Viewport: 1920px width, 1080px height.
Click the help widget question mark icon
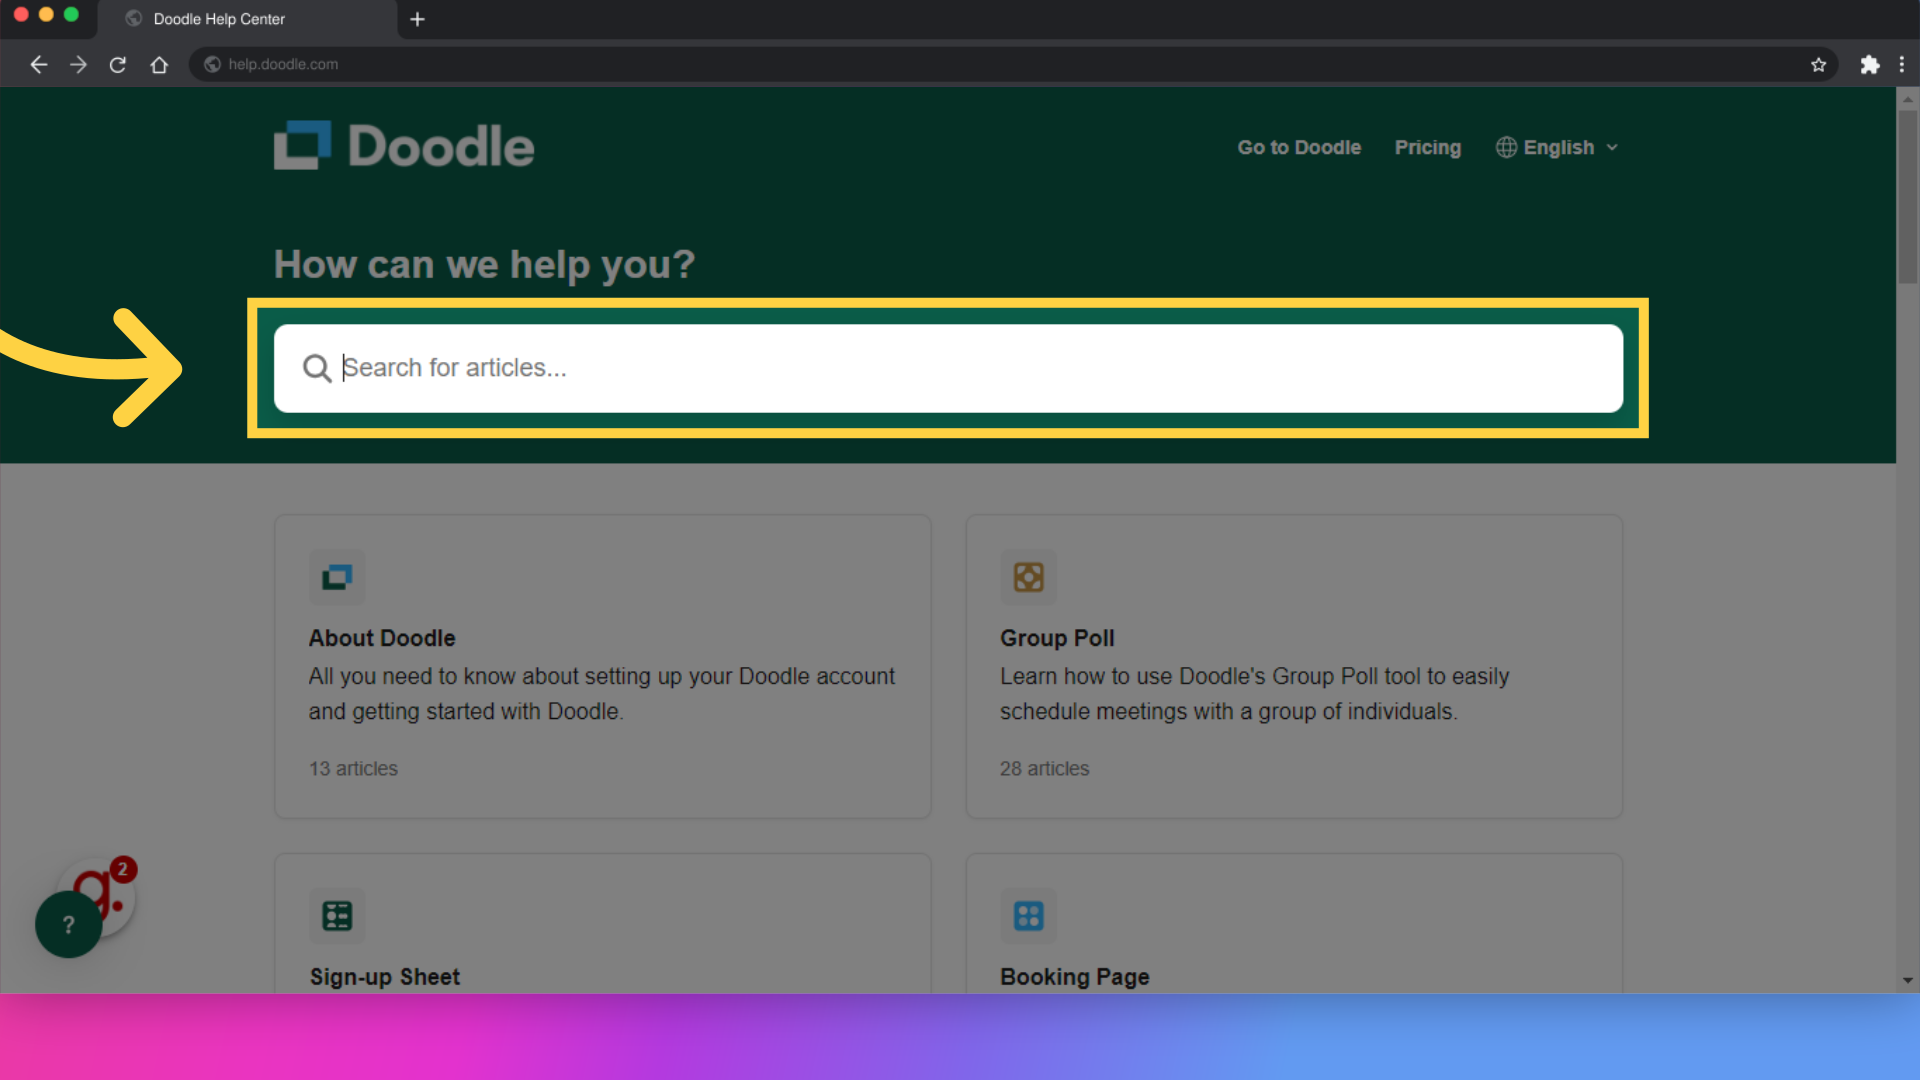(67, 923)
